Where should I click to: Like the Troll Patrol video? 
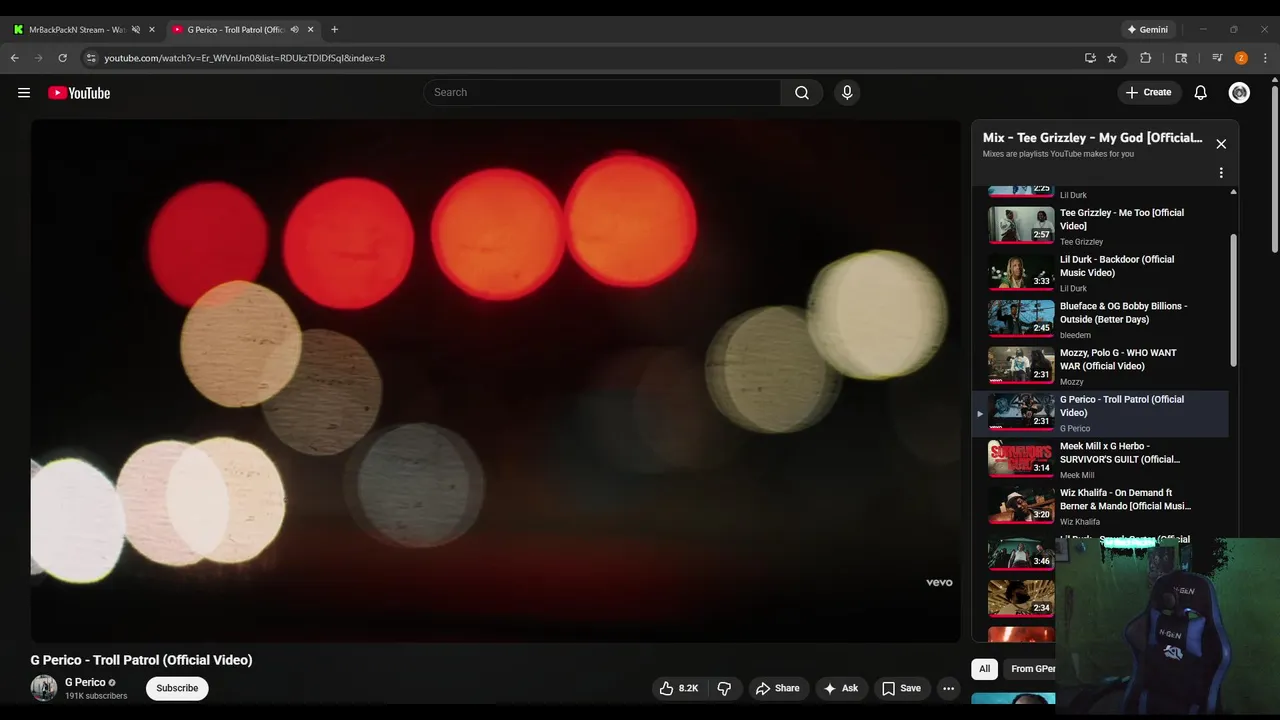click(678, 688)
